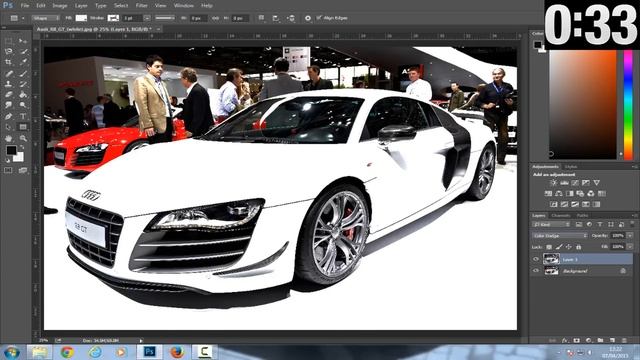The width and height of the screenshot is (640, 360).
Task: Select the Zoom tool in toolbox
Action: [x=23, y=138]
